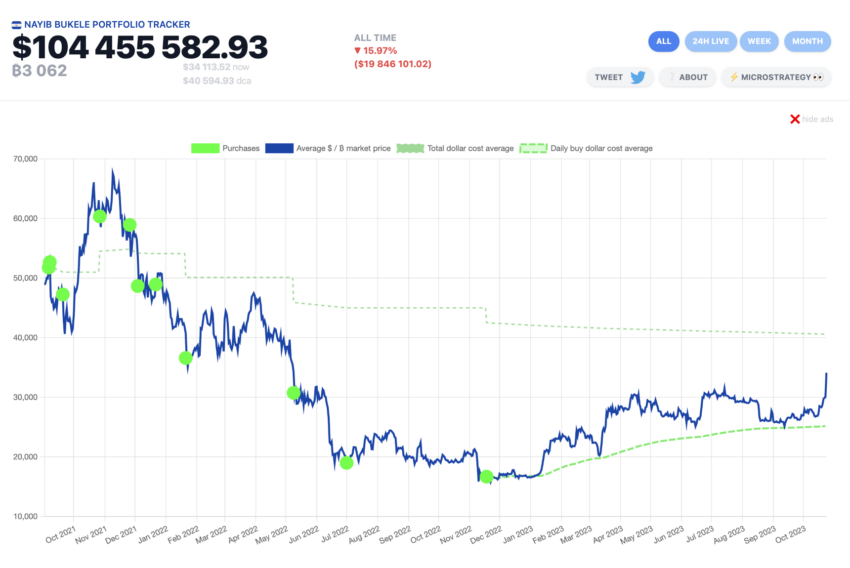The width and height of the screenshot is (850, 568).
Task: Select the ALL time range tab
Action: coord(664,41)
